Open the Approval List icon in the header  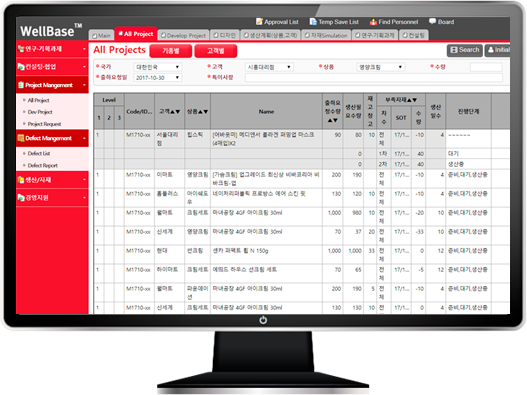coord(259,22)
